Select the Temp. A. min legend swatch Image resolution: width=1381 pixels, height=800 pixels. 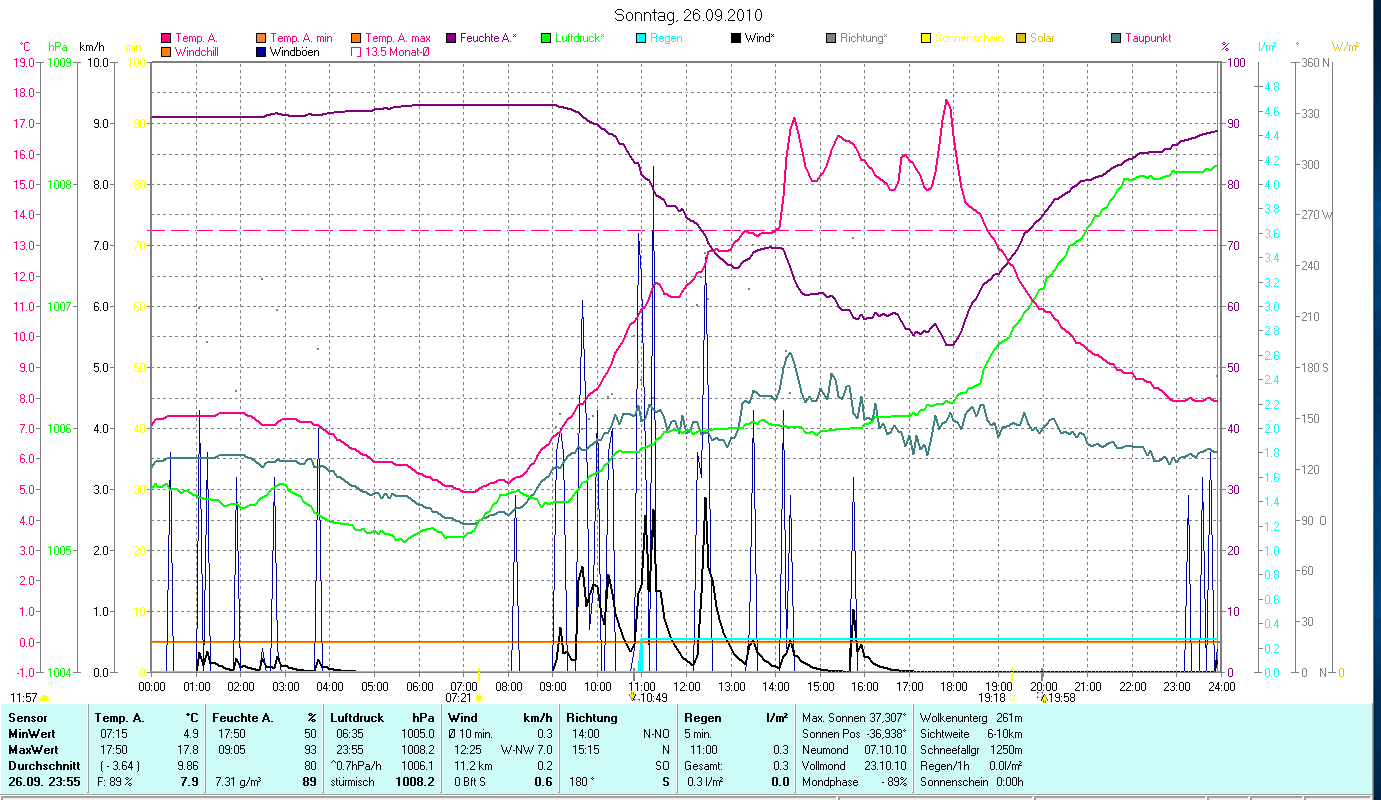[x=261, y=38]
